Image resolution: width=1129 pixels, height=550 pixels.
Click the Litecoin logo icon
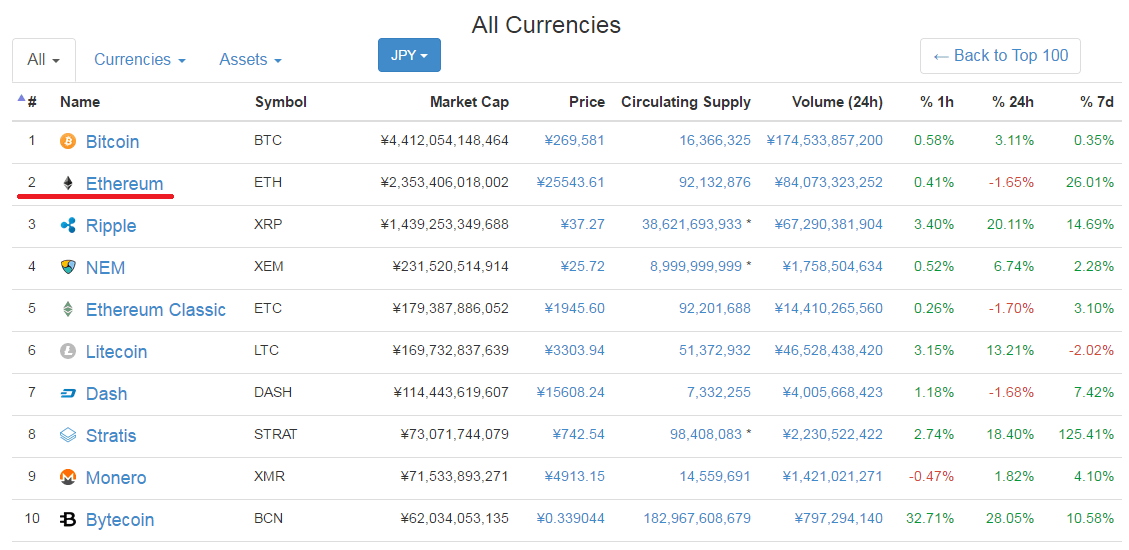(x=68, y=351)
